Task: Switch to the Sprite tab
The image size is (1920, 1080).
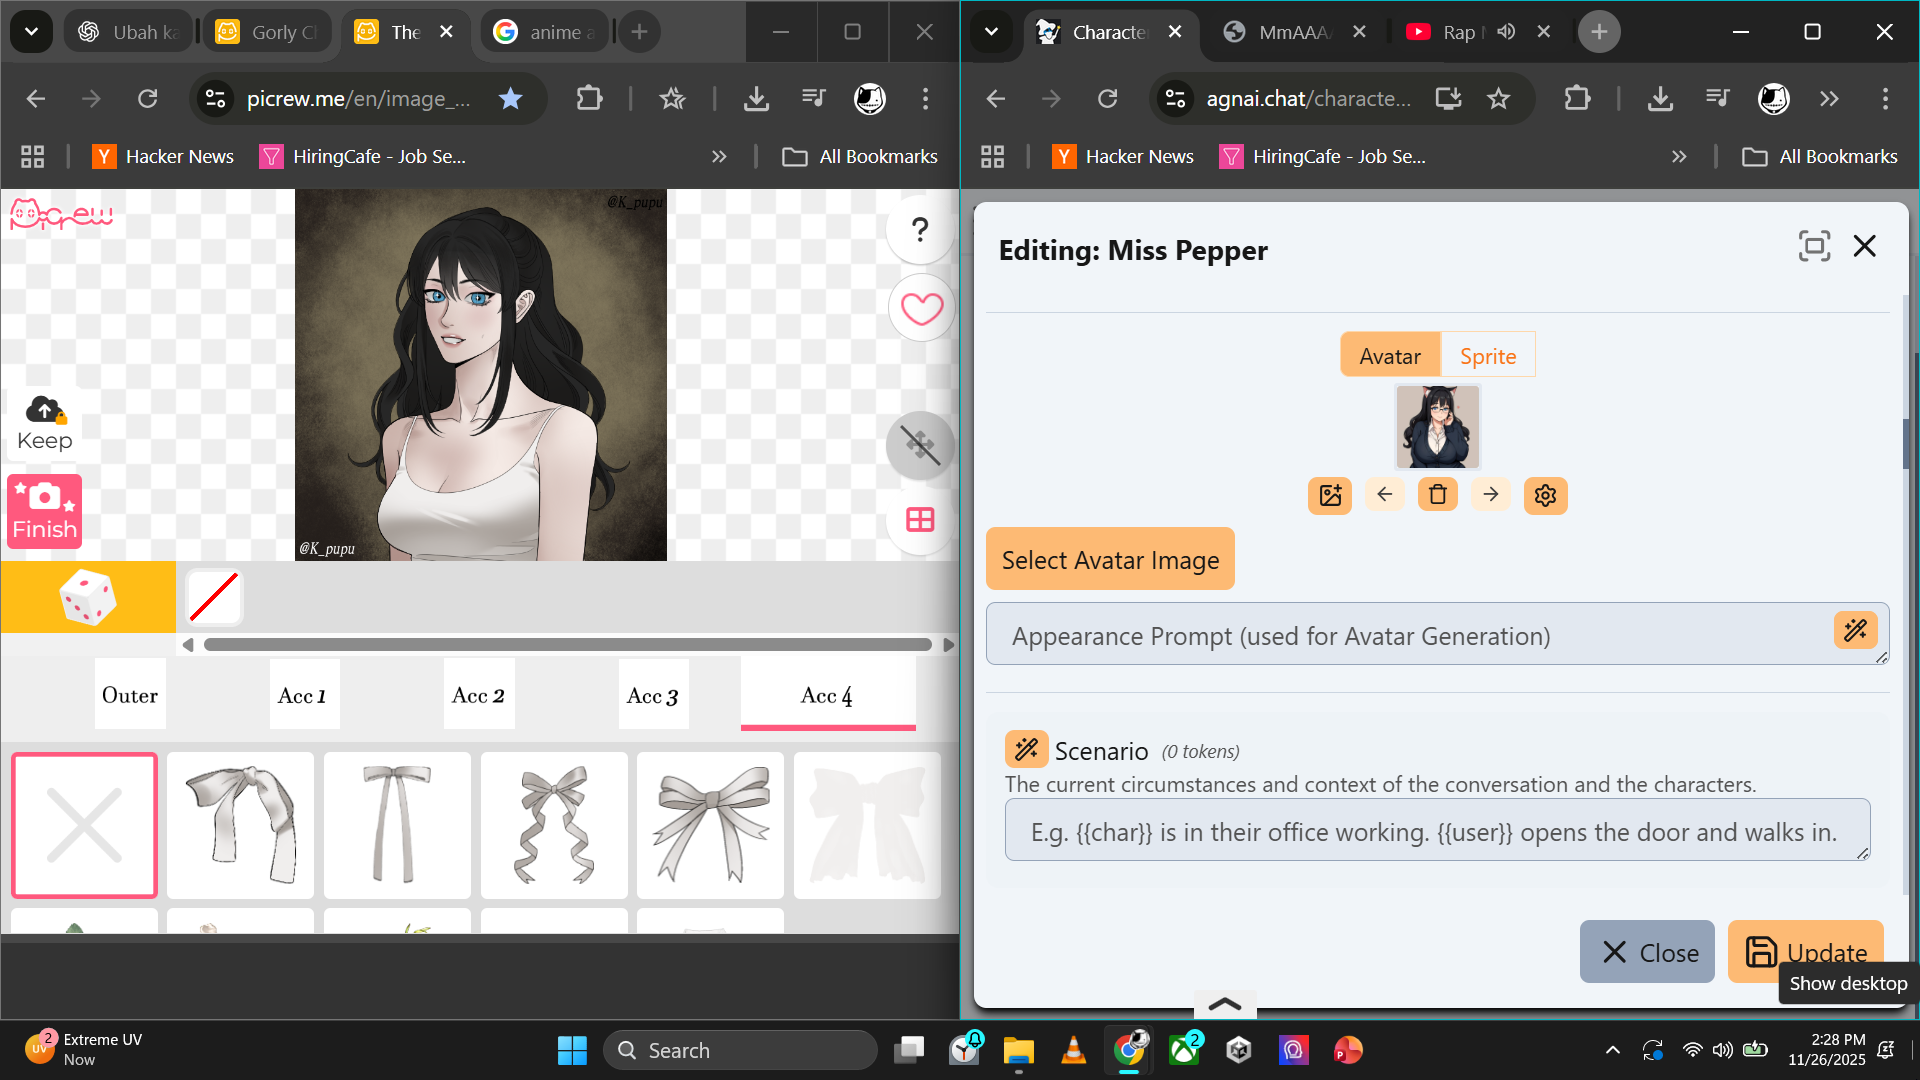Action: [1487, 356]
